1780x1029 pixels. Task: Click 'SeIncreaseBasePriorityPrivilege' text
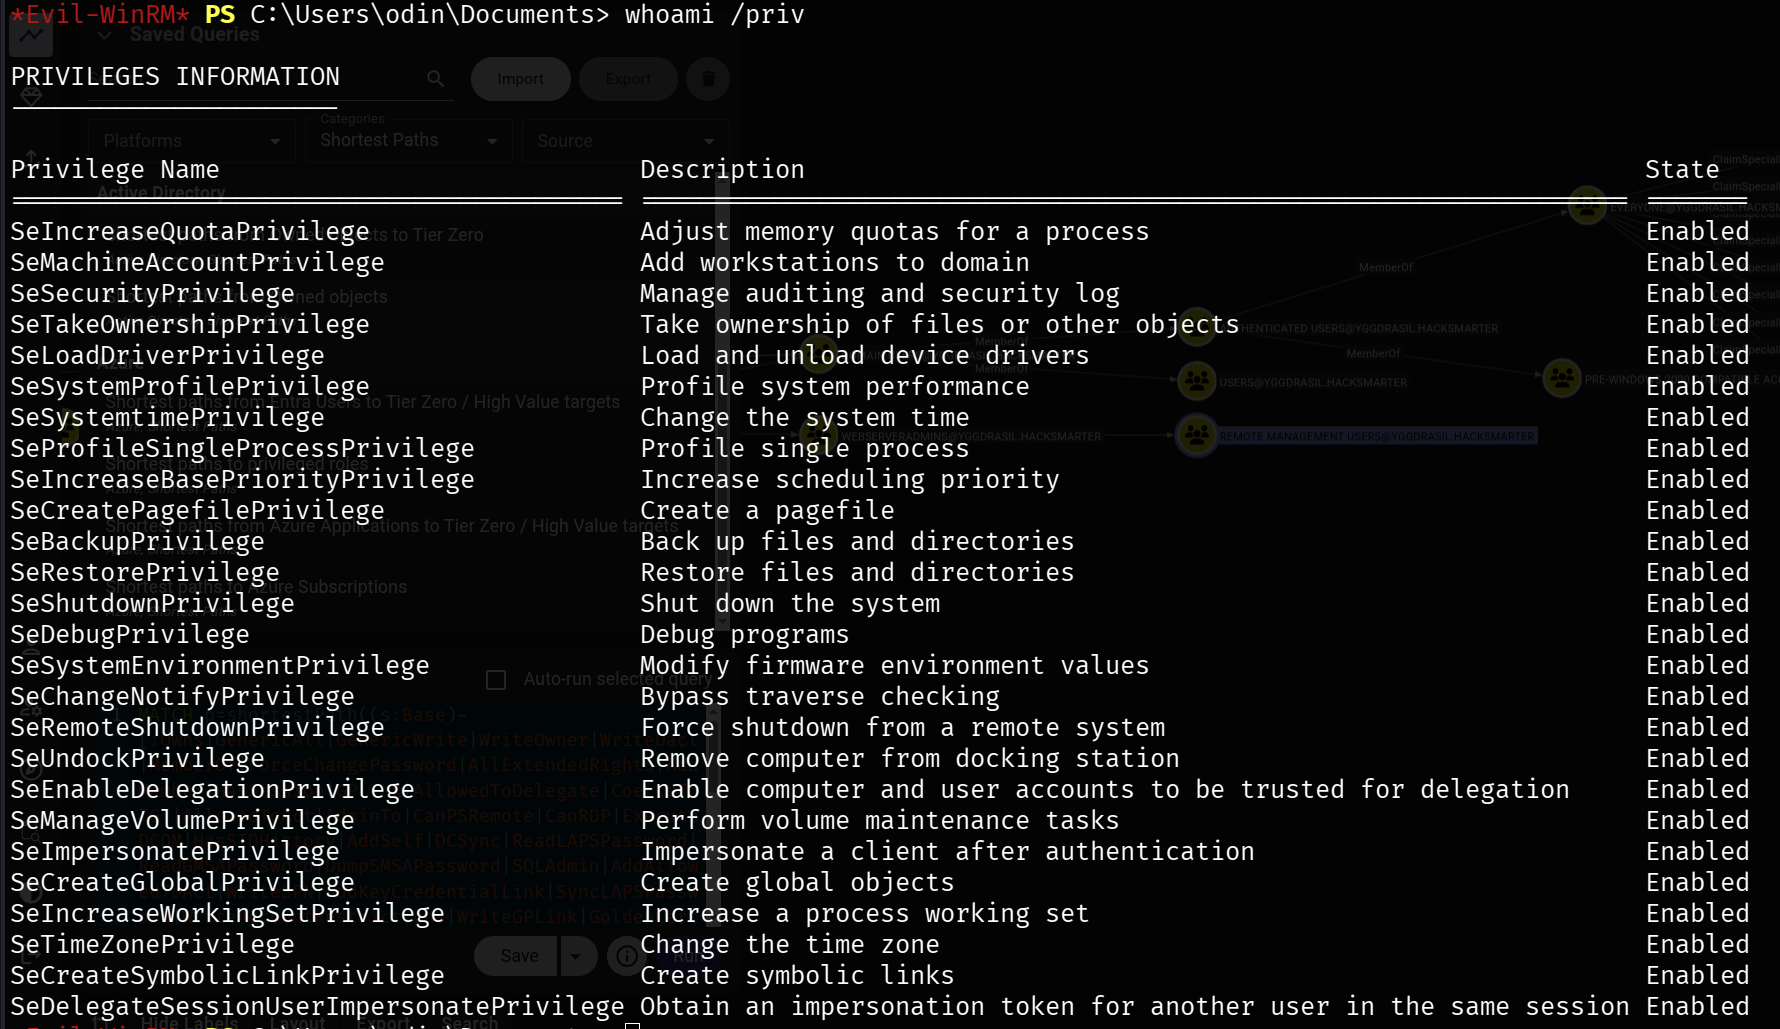point(242,480)
